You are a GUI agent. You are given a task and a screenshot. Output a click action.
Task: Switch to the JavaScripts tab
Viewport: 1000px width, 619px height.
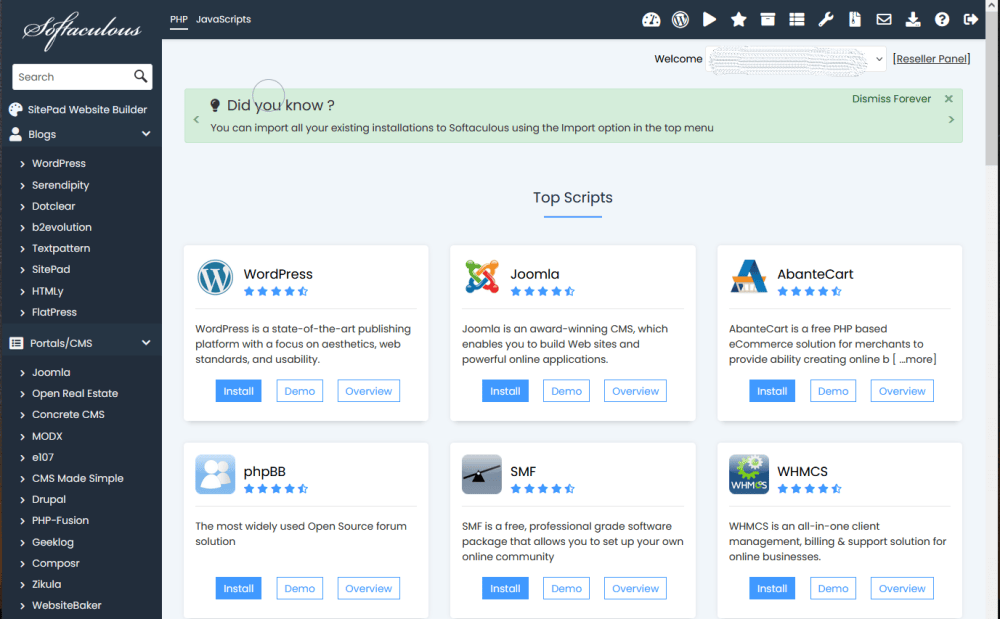pyautogui.click(x=223, y=19)
